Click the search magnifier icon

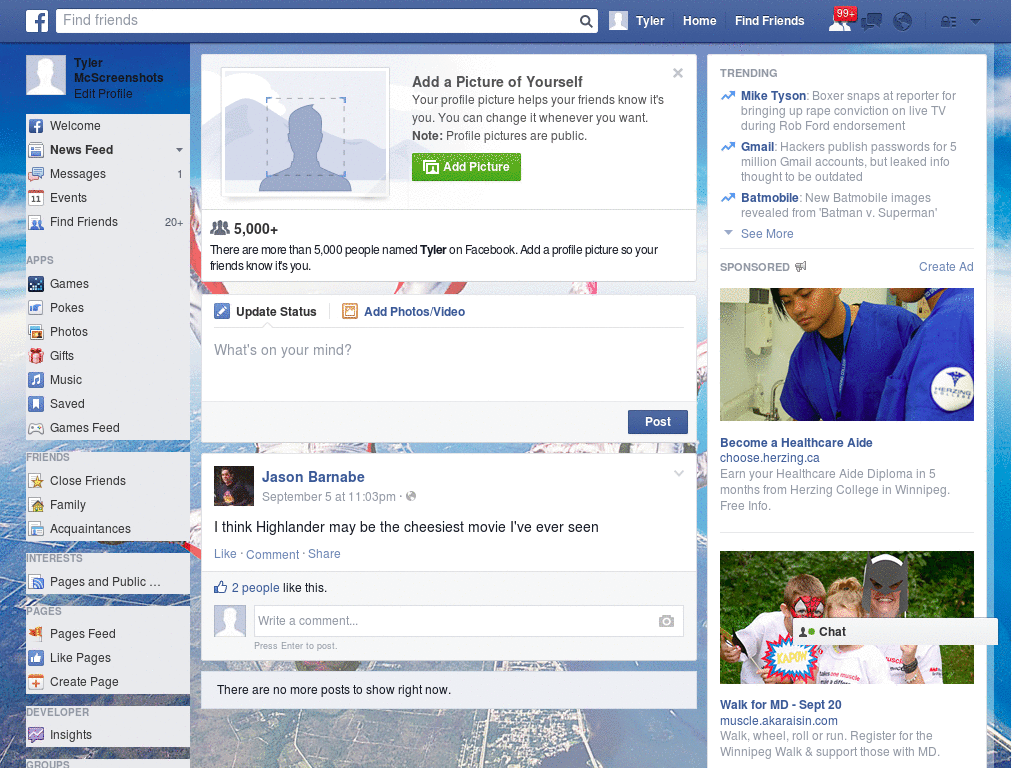[586, 22]
